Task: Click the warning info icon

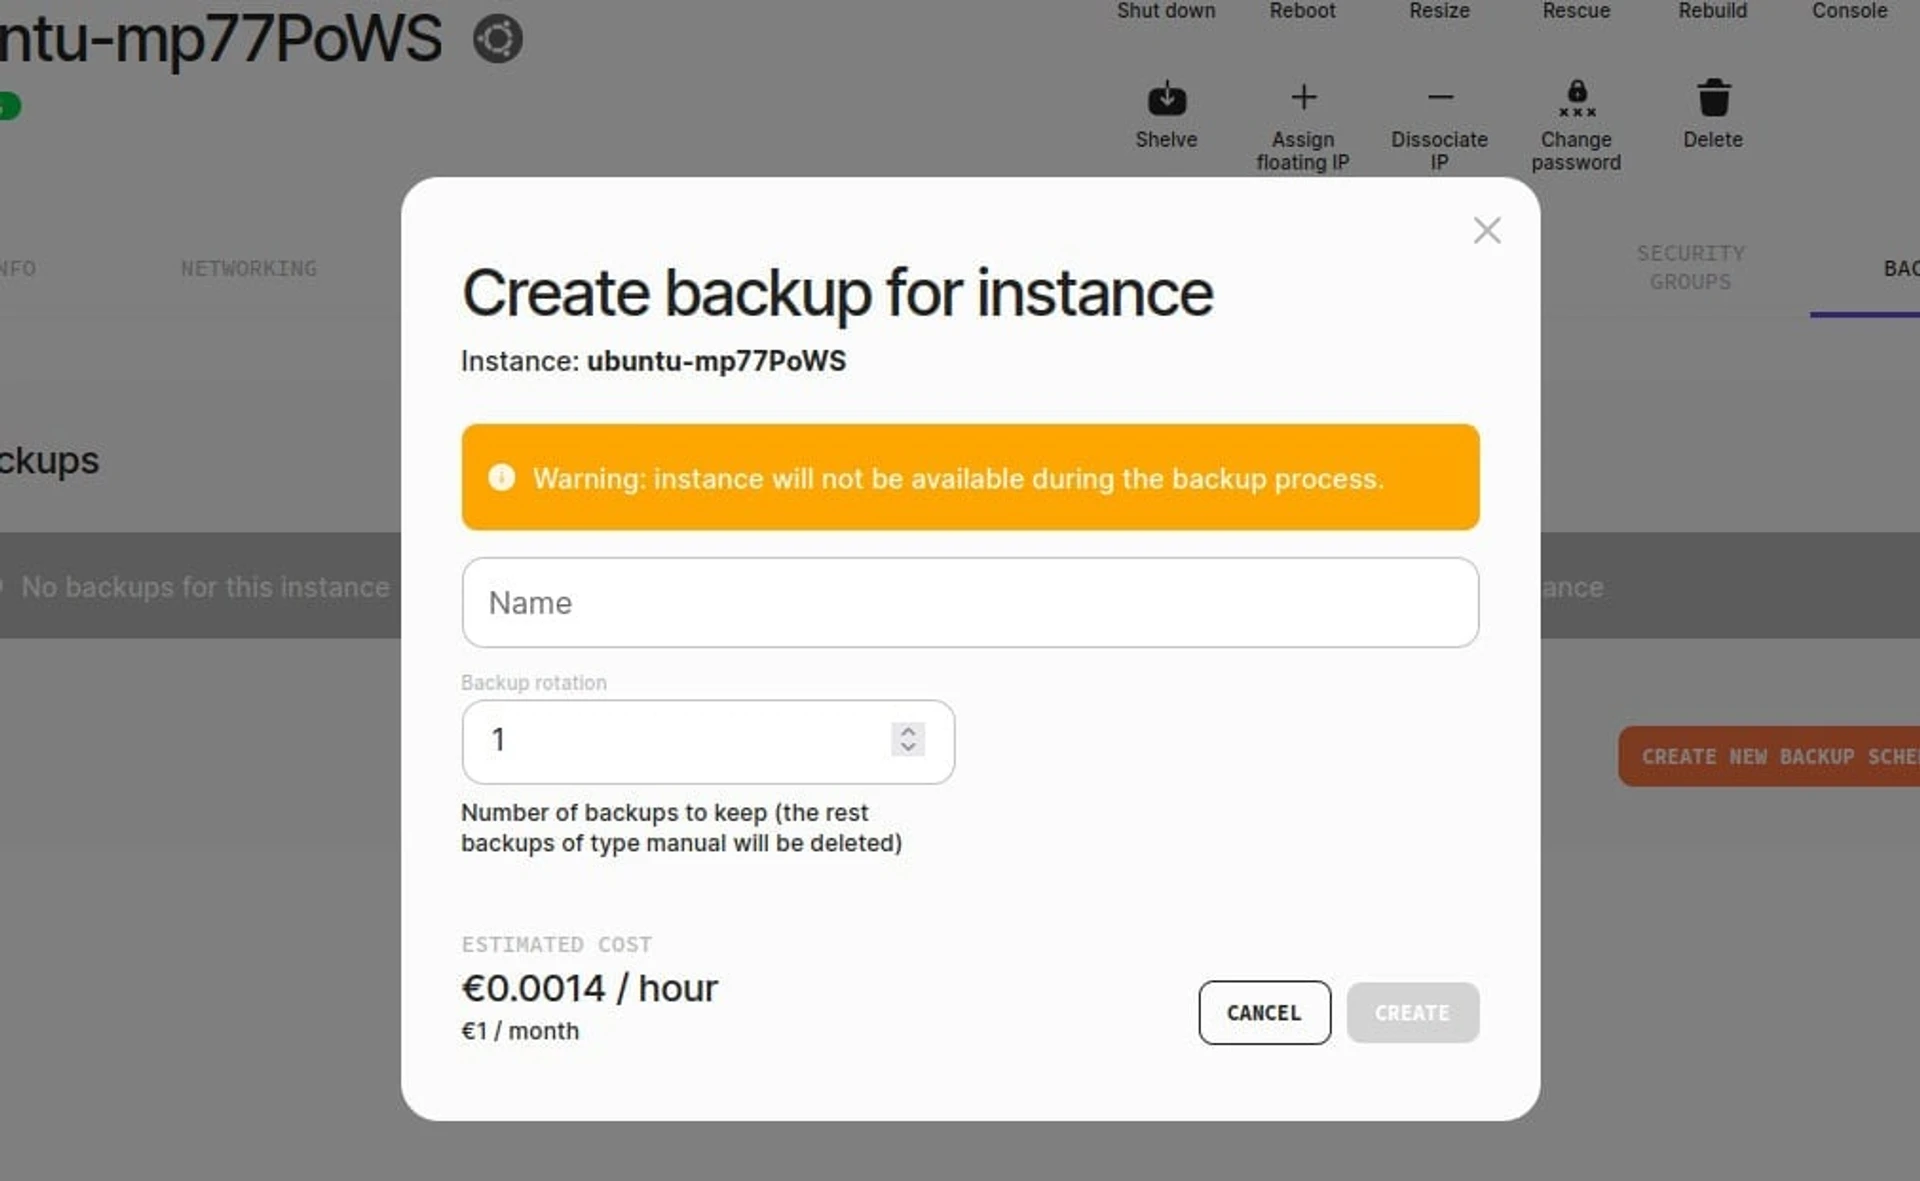Action: point(501,477)
